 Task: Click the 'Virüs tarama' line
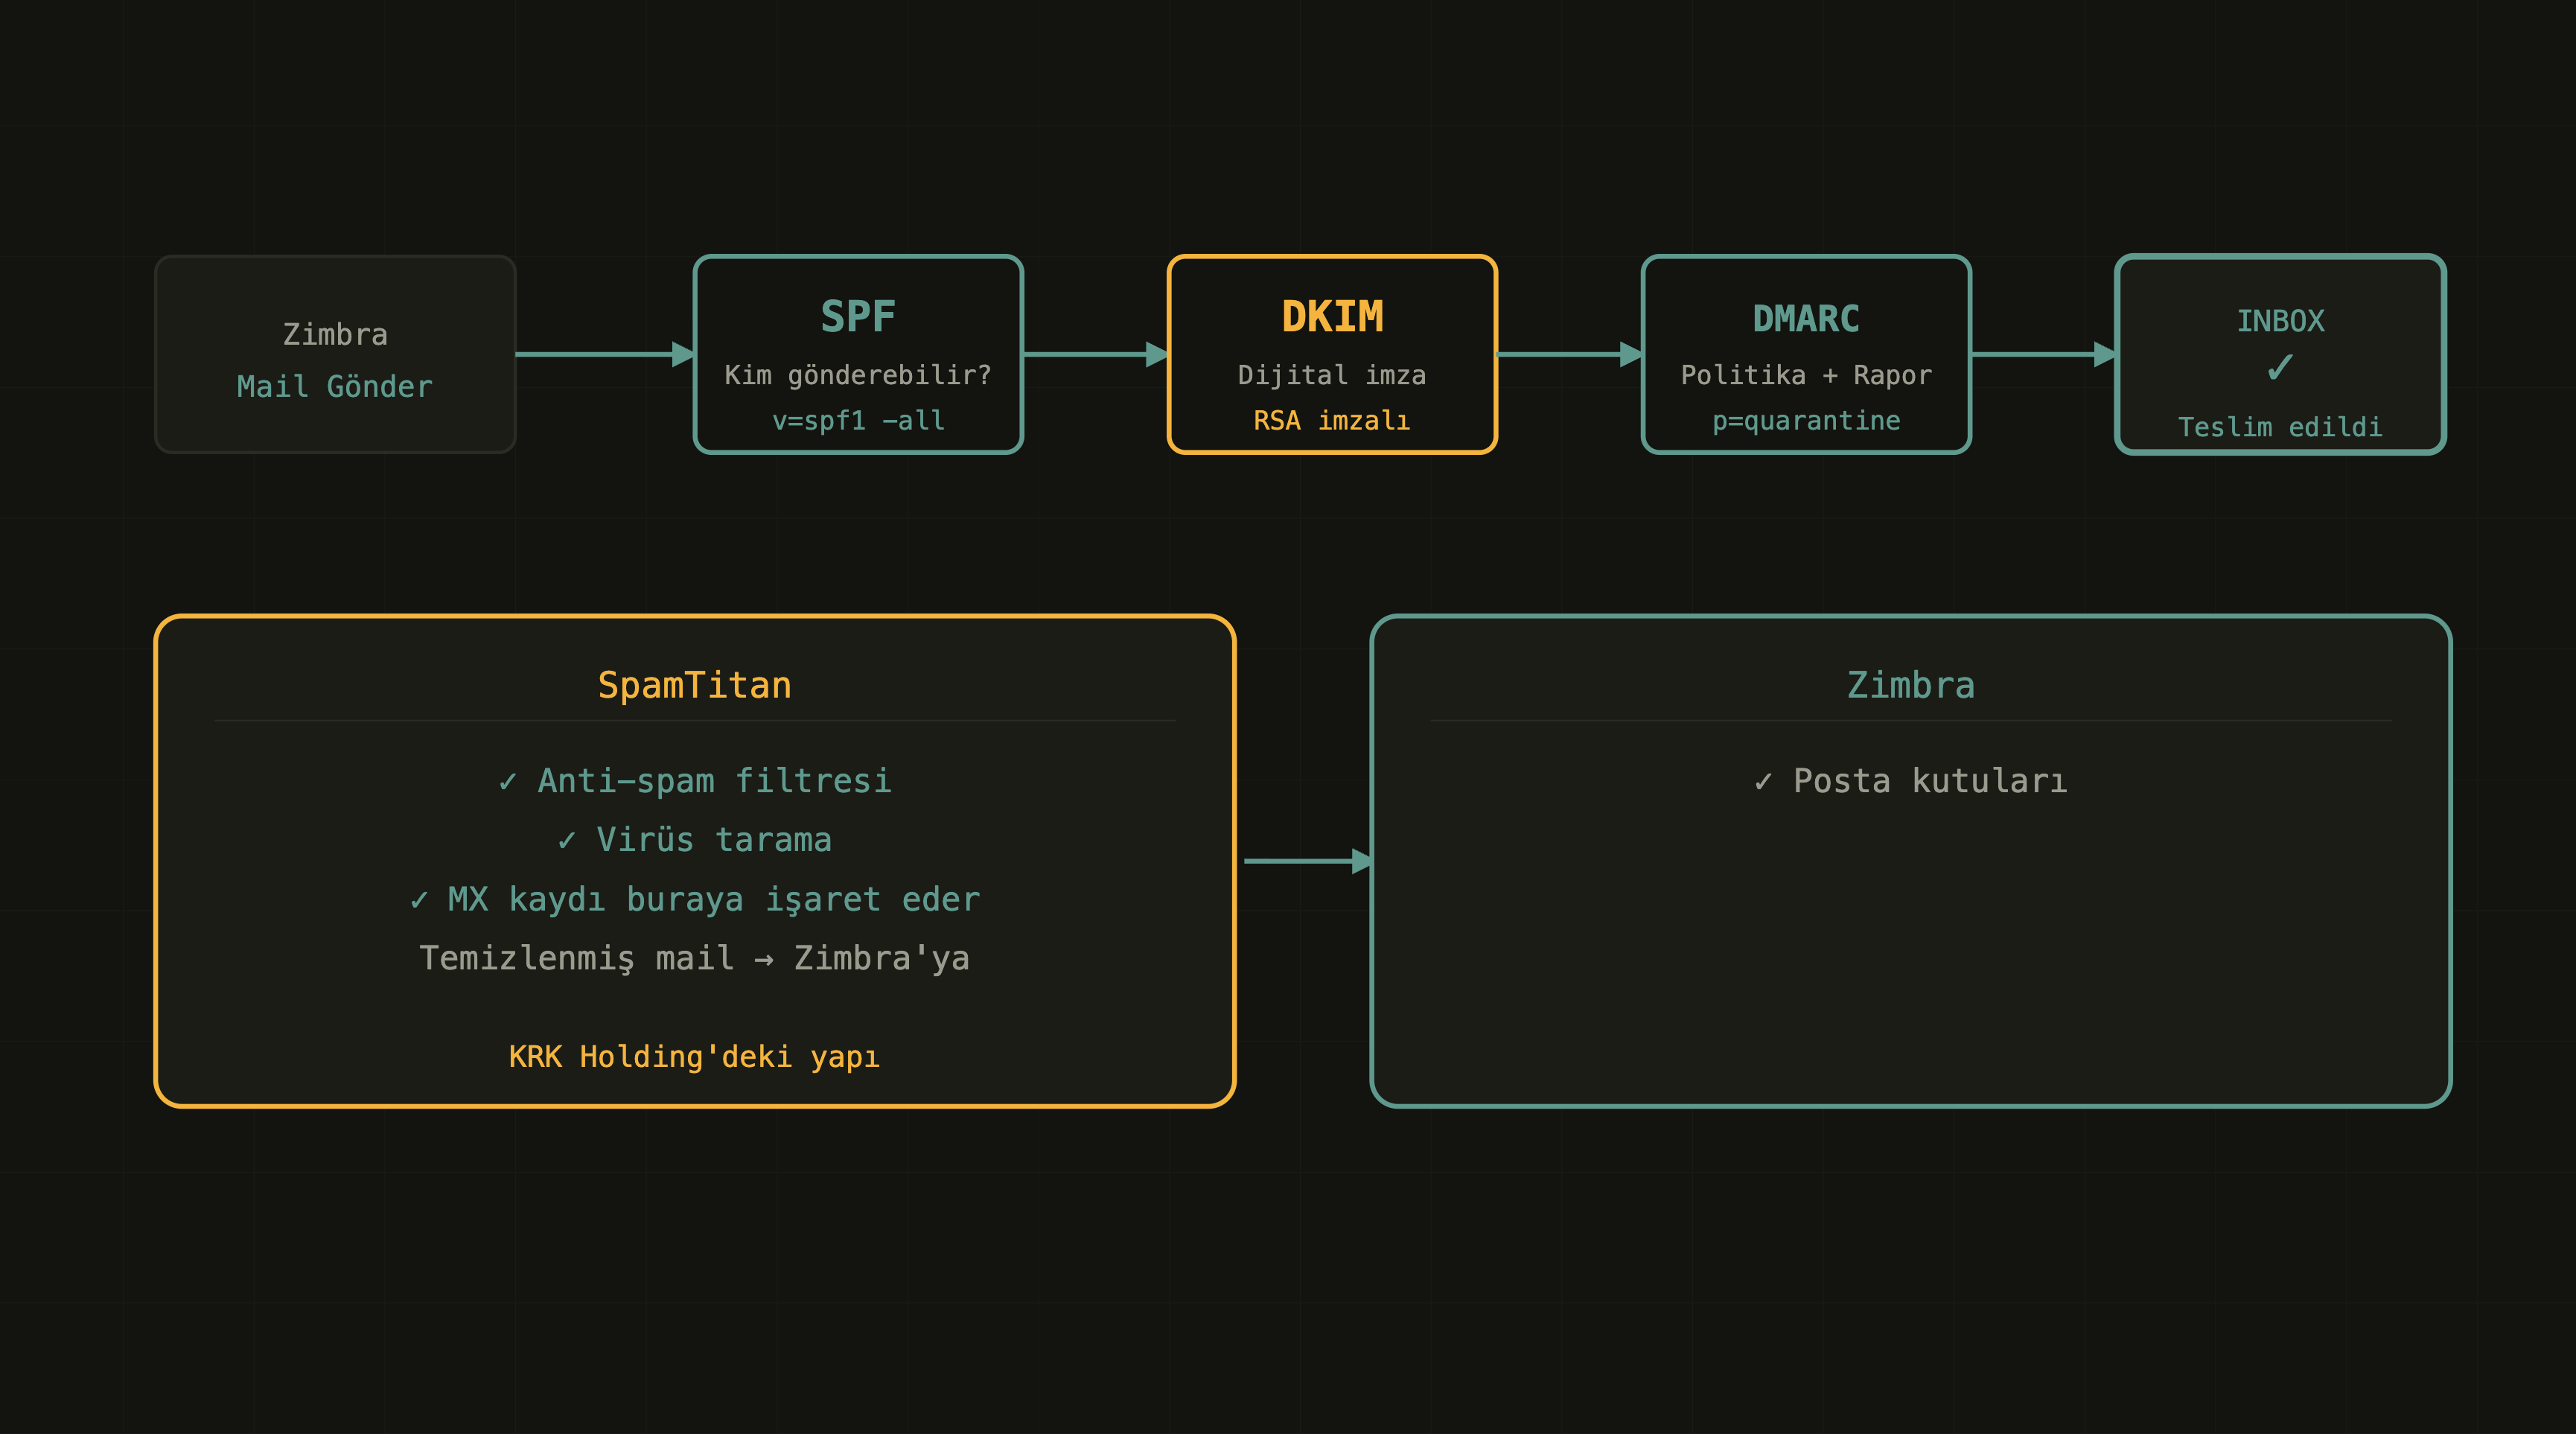click(x=695, y=840)
